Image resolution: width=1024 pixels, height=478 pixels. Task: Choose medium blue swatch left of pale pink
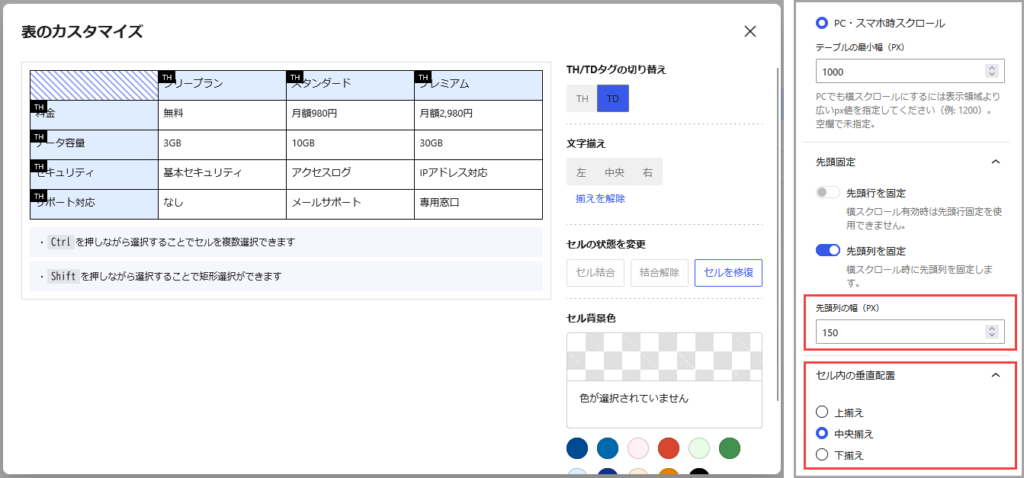point(608,449)
